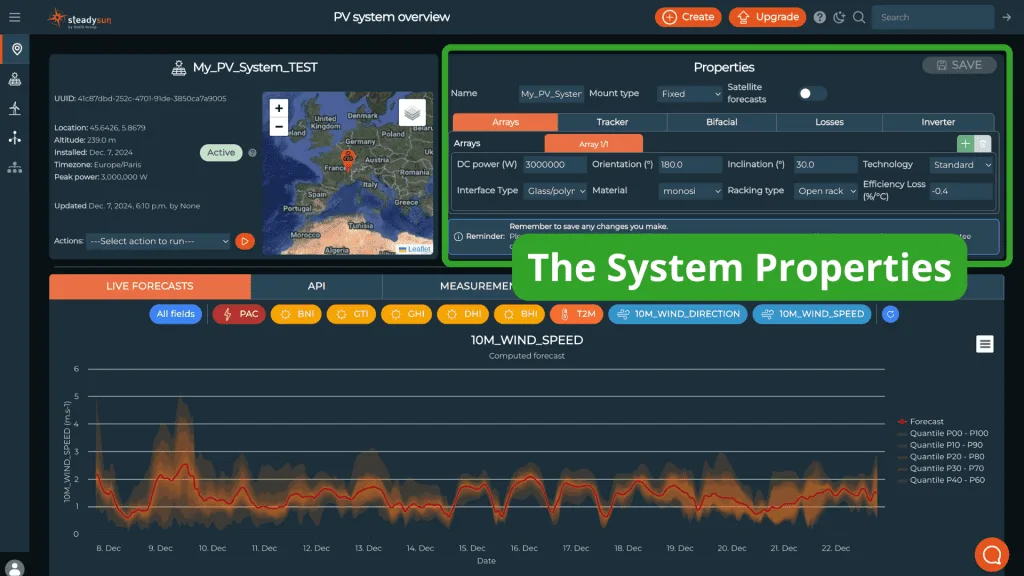Open the chart export menu icon
1024x576 pixels.
pyautogui.click(x=984, y=343)
